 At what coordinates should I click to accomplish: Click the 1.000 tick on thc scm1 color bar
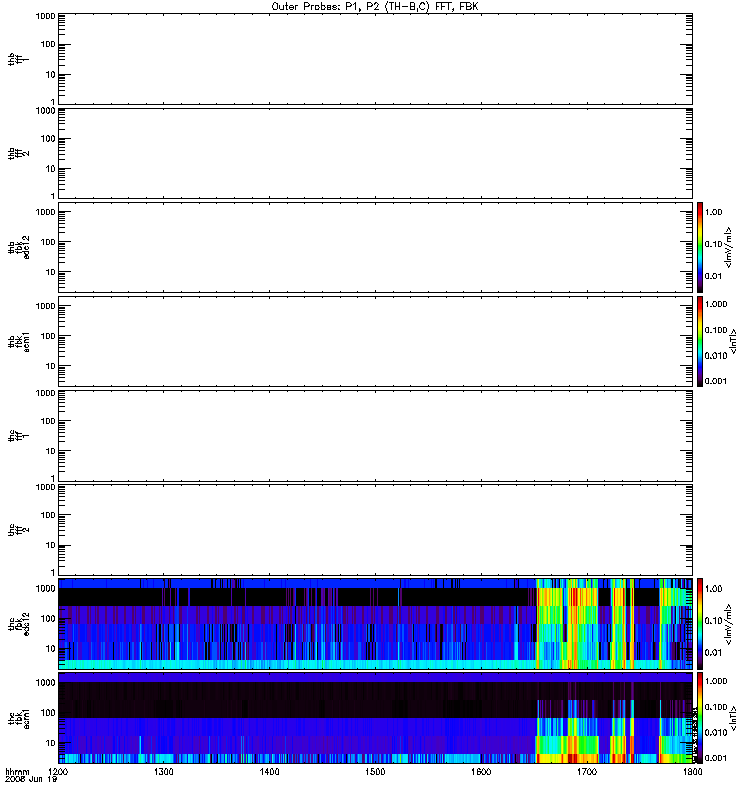(x=716, y=681)
